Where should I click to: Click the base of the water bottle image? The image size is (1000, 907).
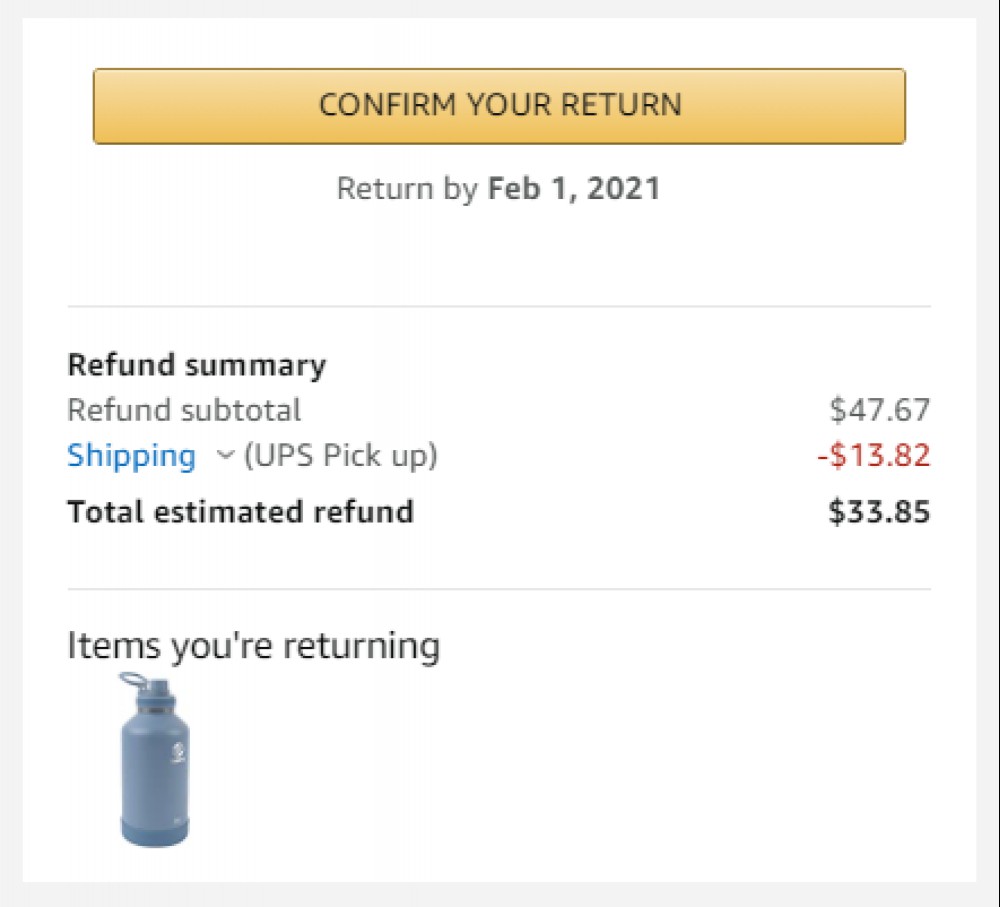[x=154, y=833]
